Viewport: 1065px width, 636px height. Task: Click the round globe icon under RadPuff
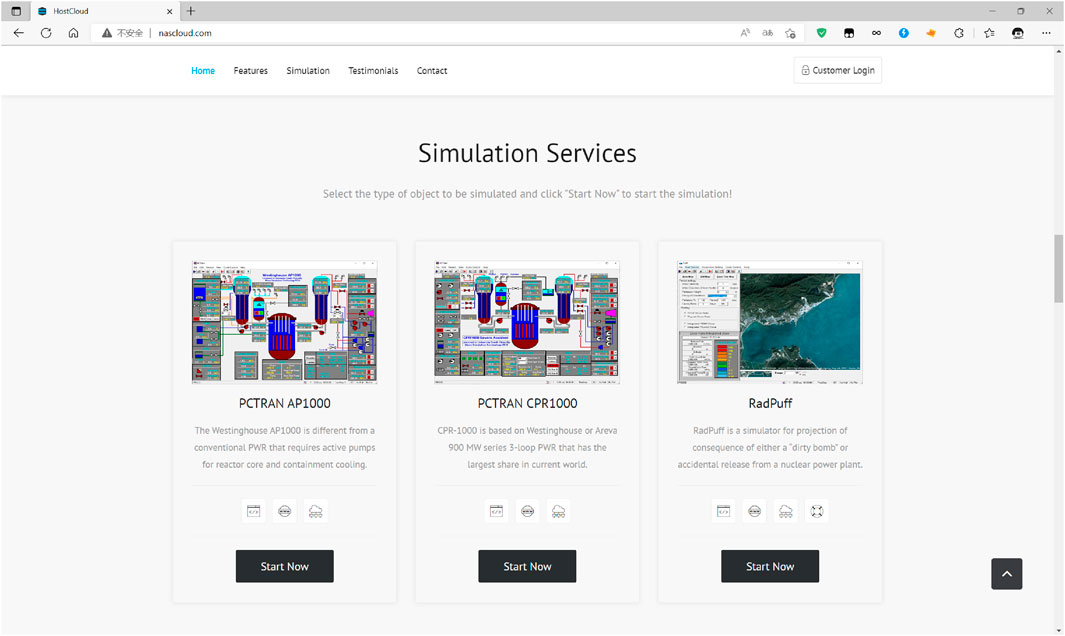coord(755,511)
